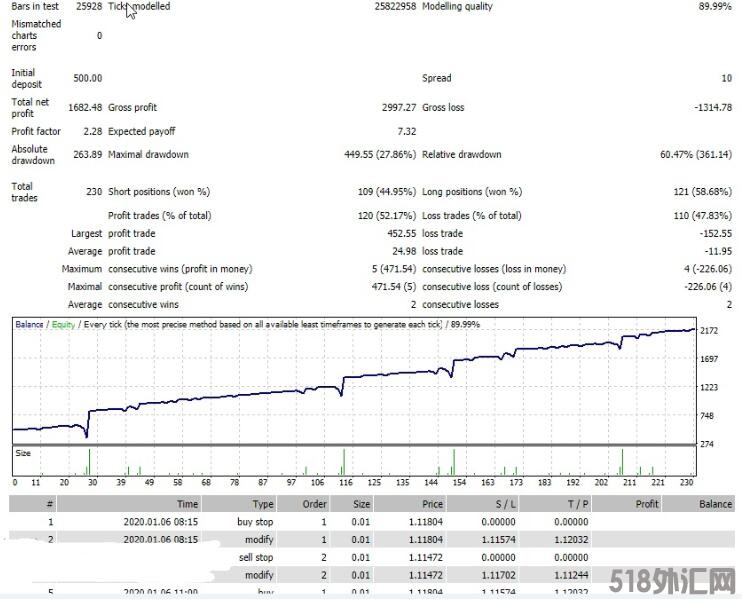Click T/P value 1.11244 in modify row
Screen dimensions: 743x605
(571, 576)
